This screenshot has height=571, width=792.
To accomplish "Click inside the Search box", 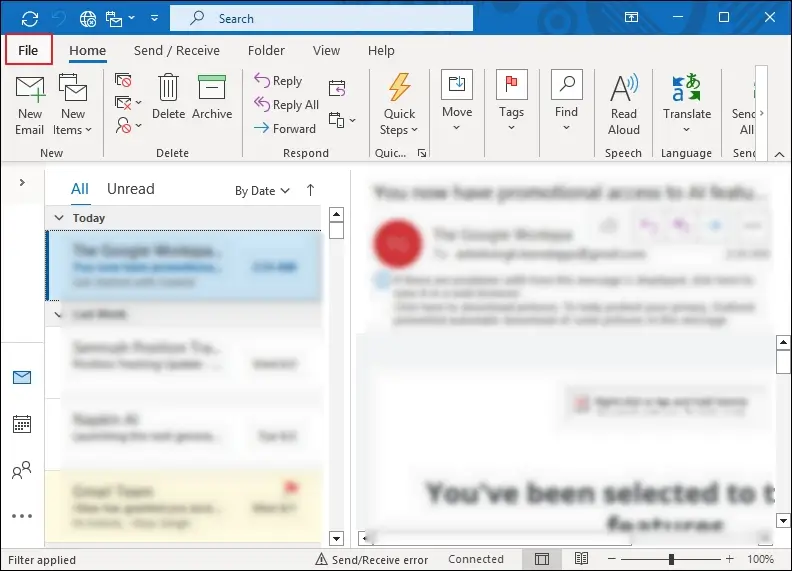I will (x=321, y=19).
